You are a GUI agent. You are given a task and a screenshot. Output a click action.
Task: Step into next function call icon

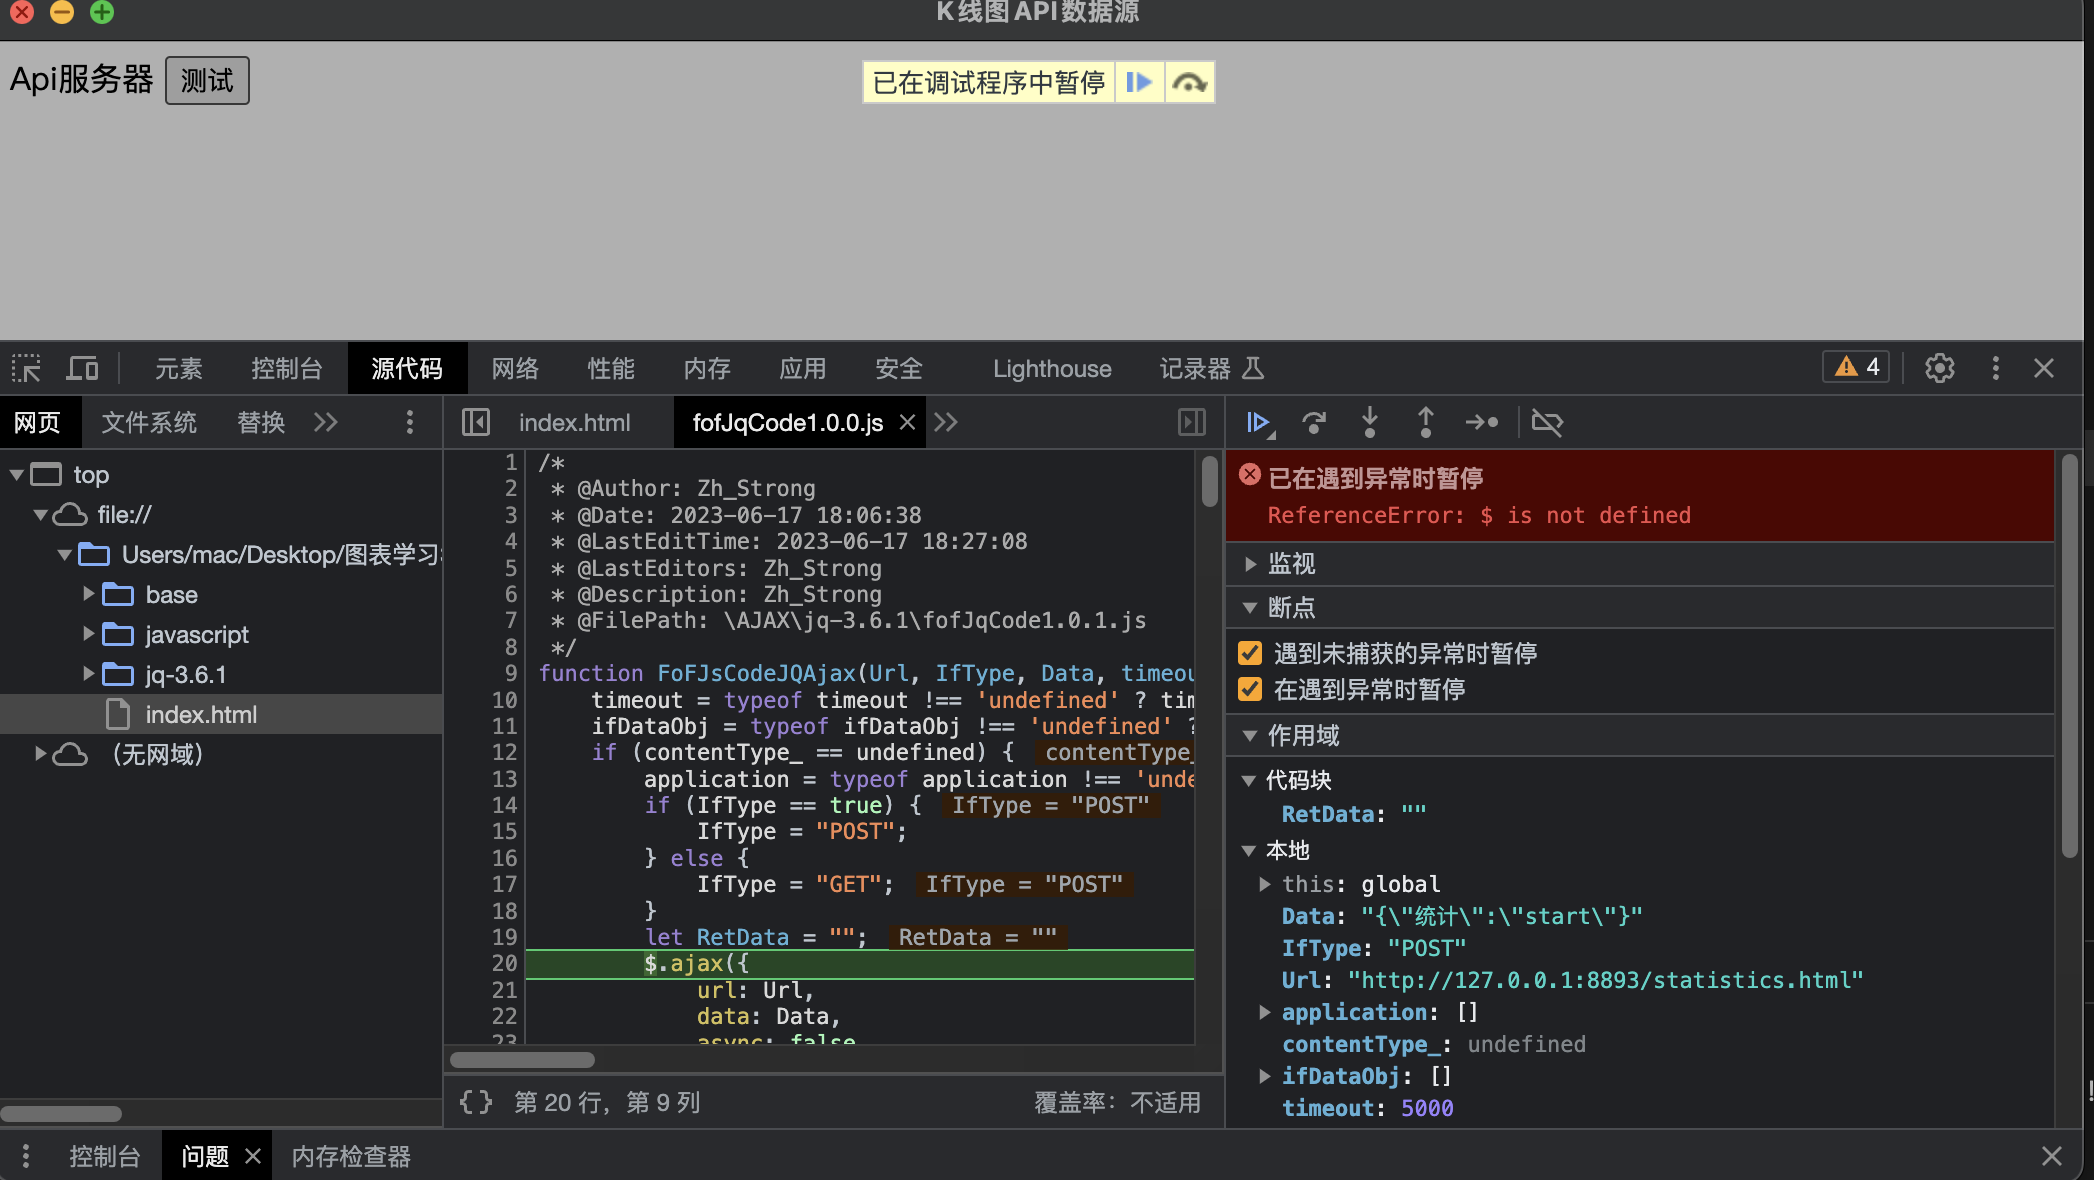point(1370,423)
